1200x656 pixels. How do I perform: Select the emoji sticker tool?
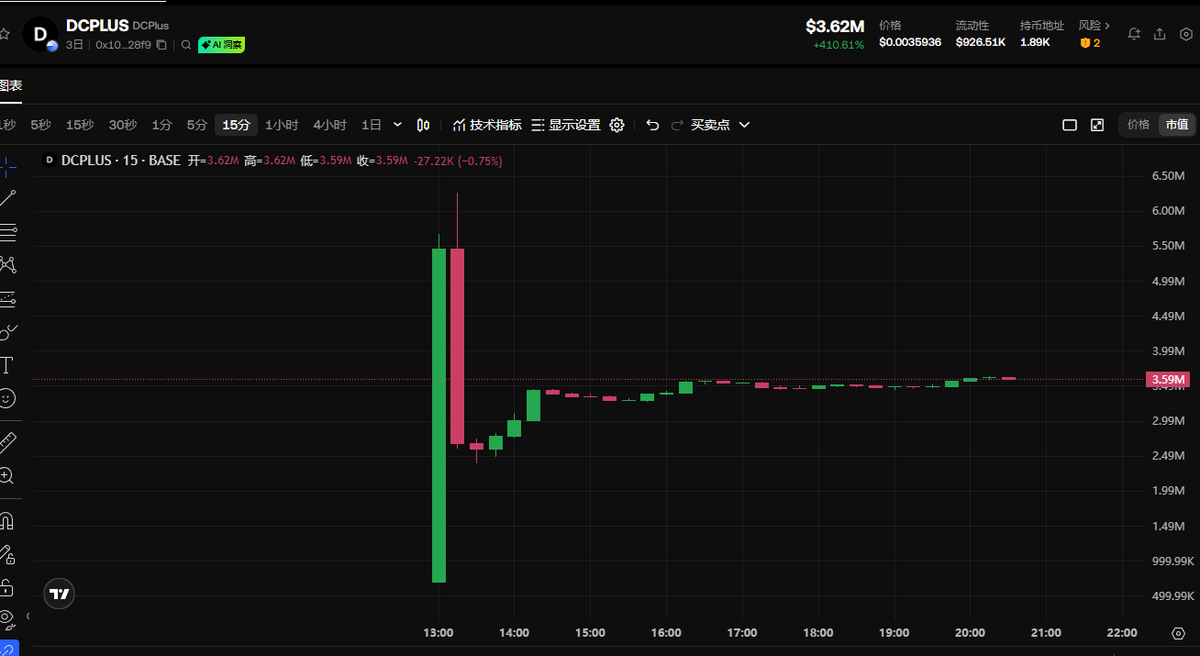[6, 398]
